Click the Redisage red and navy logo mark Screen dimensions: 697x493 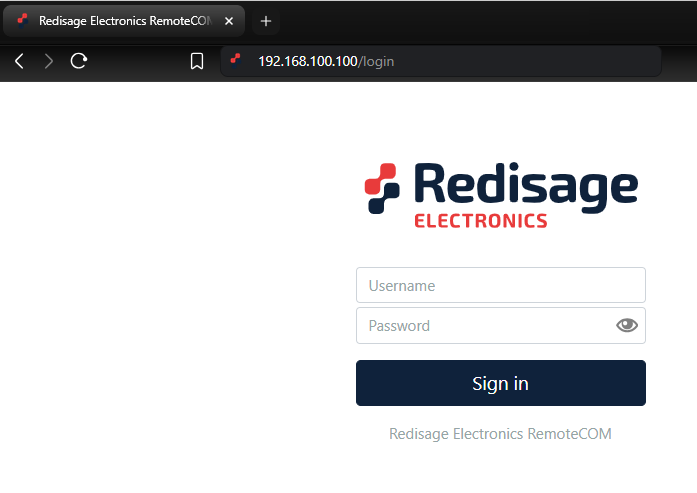tap(382, 188)
